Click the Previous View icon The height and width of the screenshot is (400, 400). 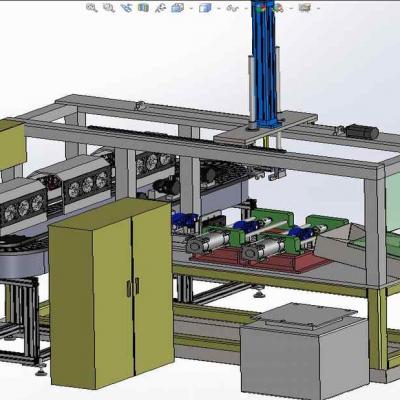tap(126, 8)
